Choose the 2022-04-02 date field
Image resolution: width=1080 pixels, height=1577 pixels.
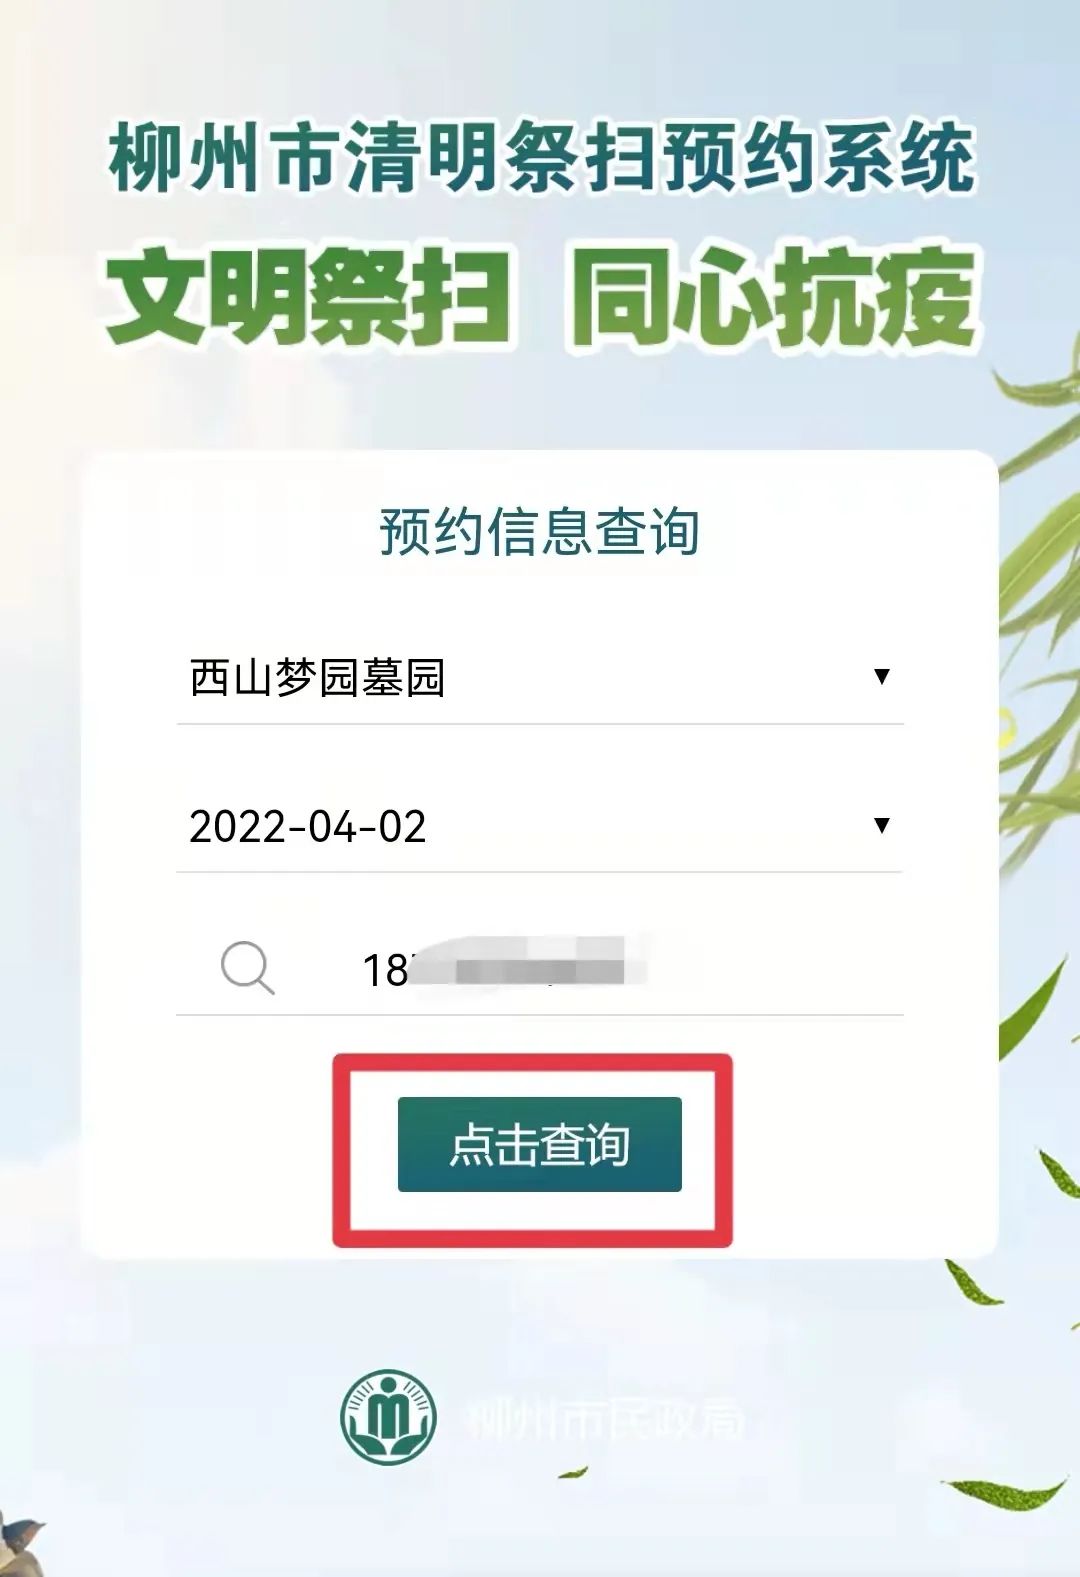coord(540,826)
